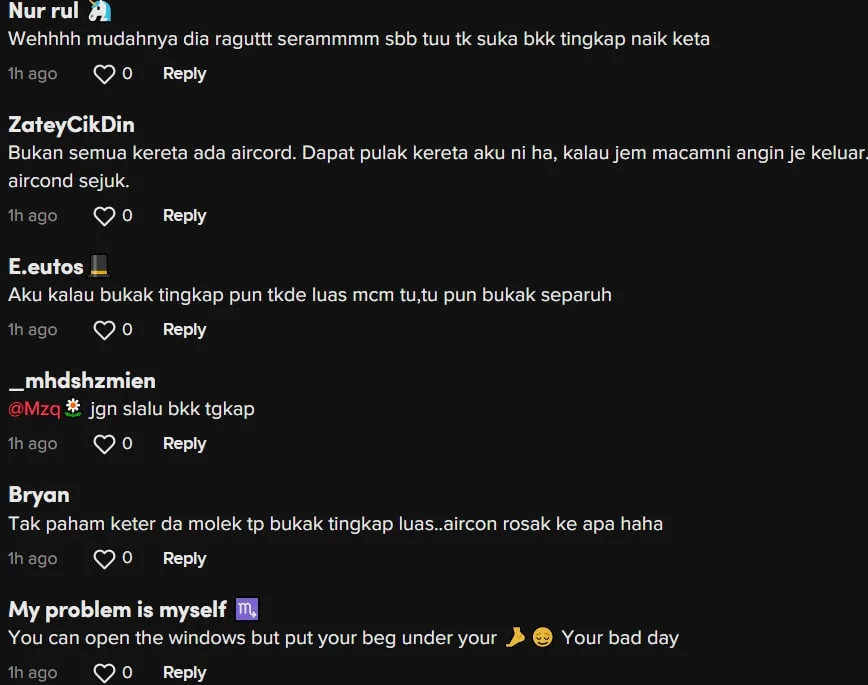Image resolution: width=868 pixels, height=685 pixels.
Task: Reply to _mhdshzmien's comment
Action: (184, 444)
